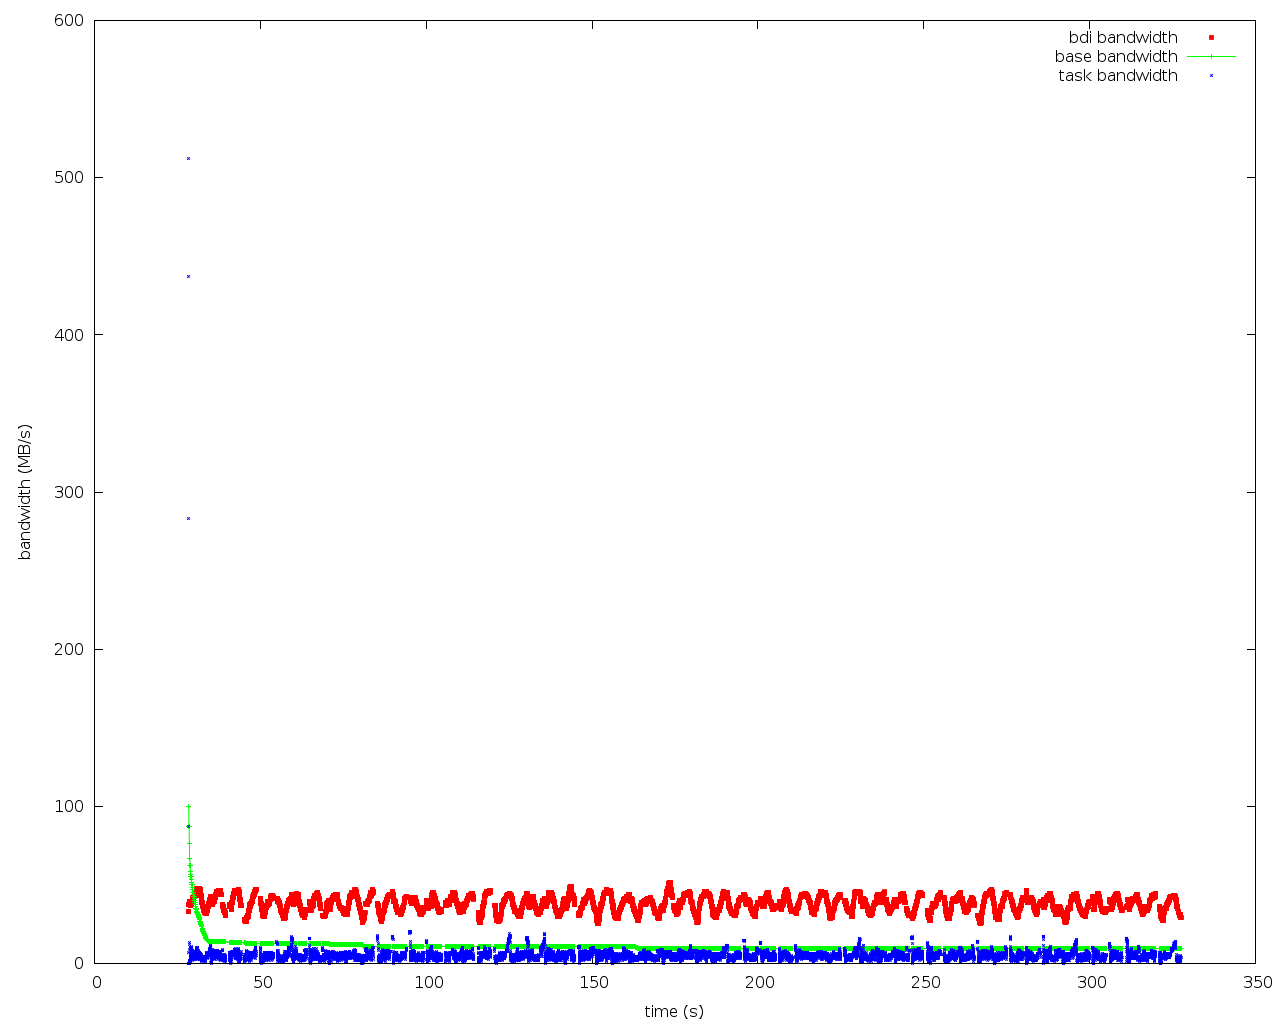
Task: Click the 'bdi bandwidth' legend label
Action: [x=1123, y=38]
